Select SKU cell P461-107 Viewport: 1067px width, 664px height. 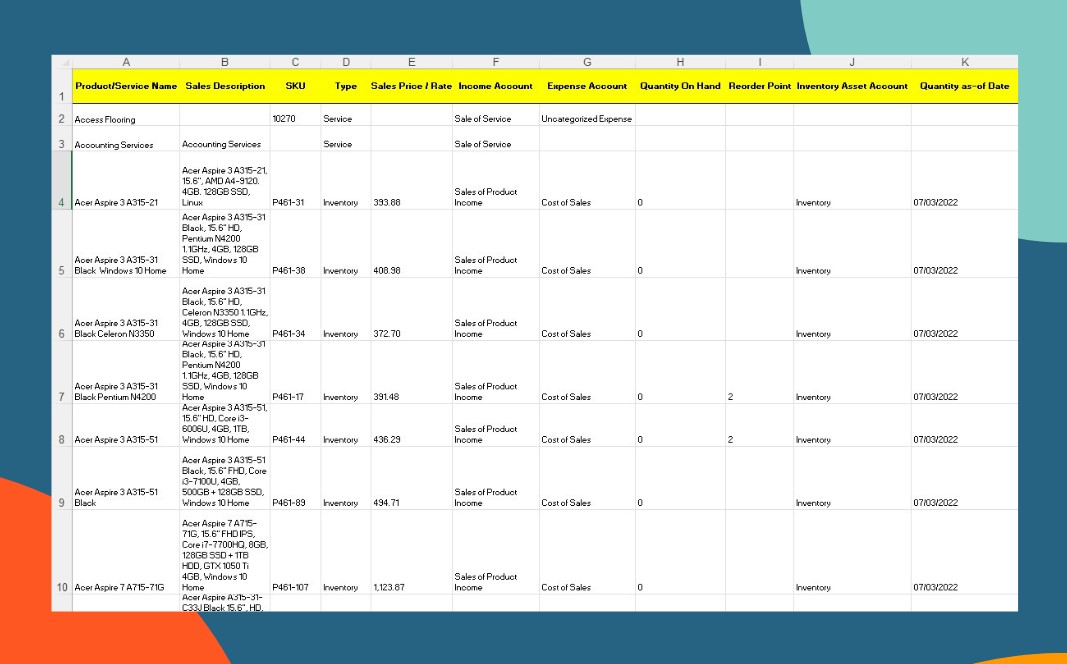coord(295,552)
